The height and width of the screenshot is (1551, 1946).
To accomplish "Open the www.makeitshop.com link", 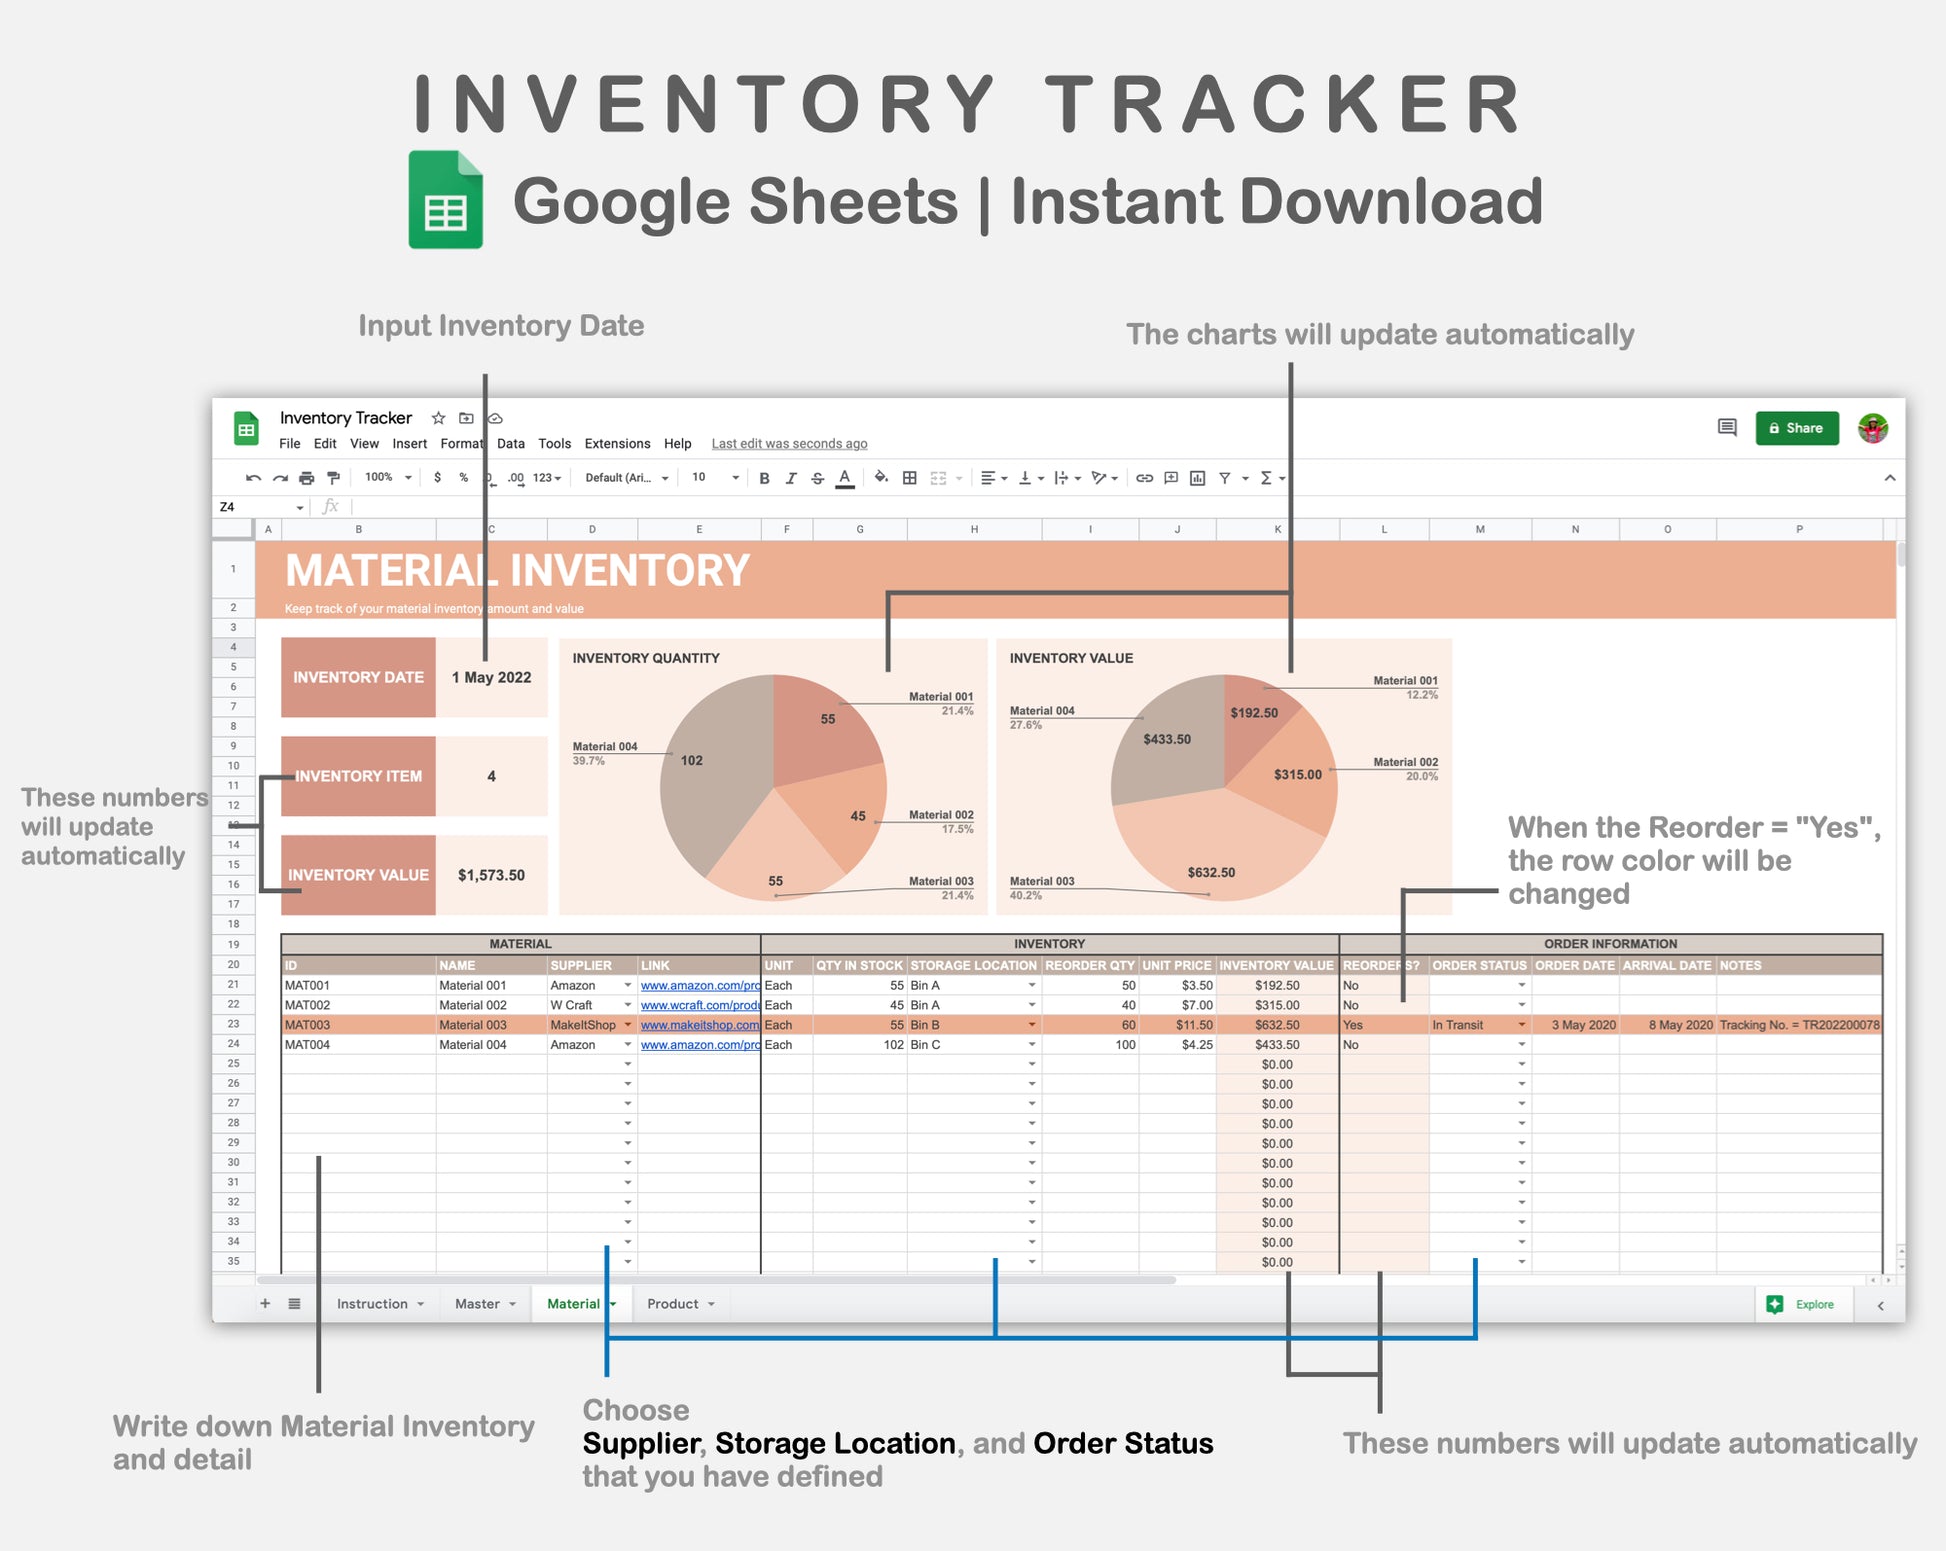I will pos(699,1025).
